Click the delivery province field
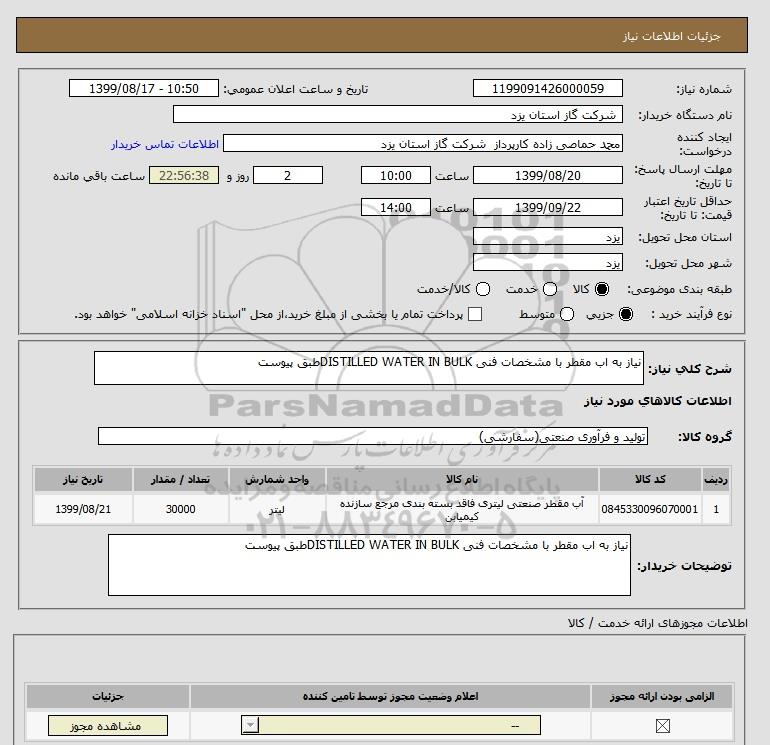The width and height of the screenshot is (770, 745). tap(548, 237)
